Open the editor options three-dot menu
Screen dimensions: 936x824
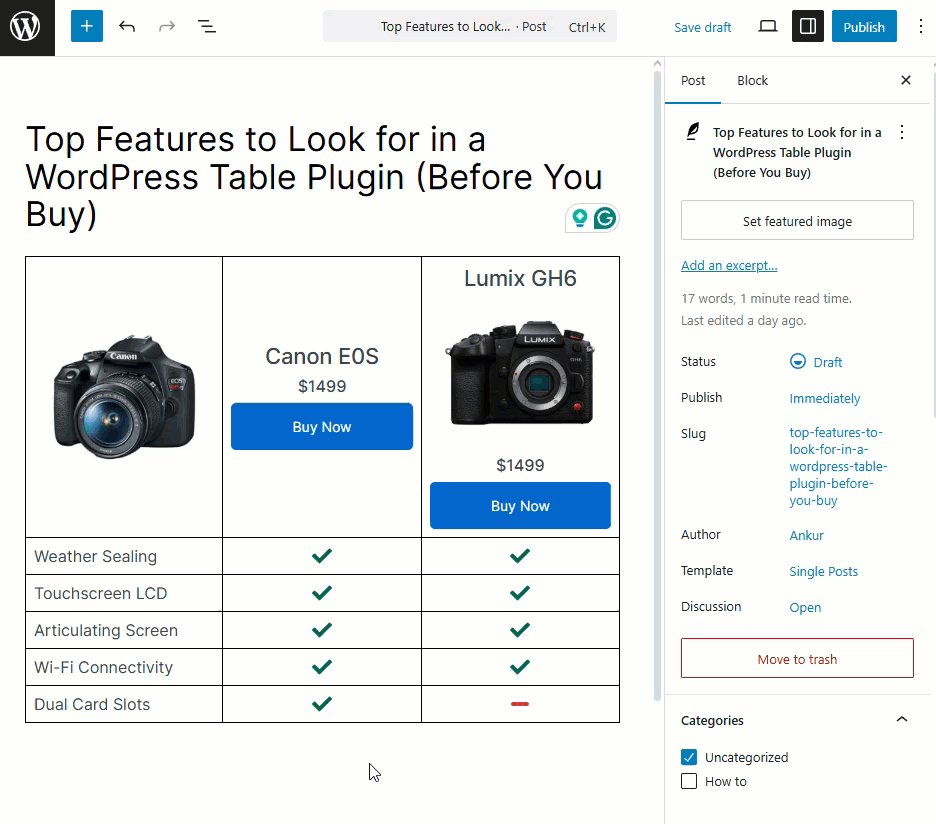coord(920,26)
